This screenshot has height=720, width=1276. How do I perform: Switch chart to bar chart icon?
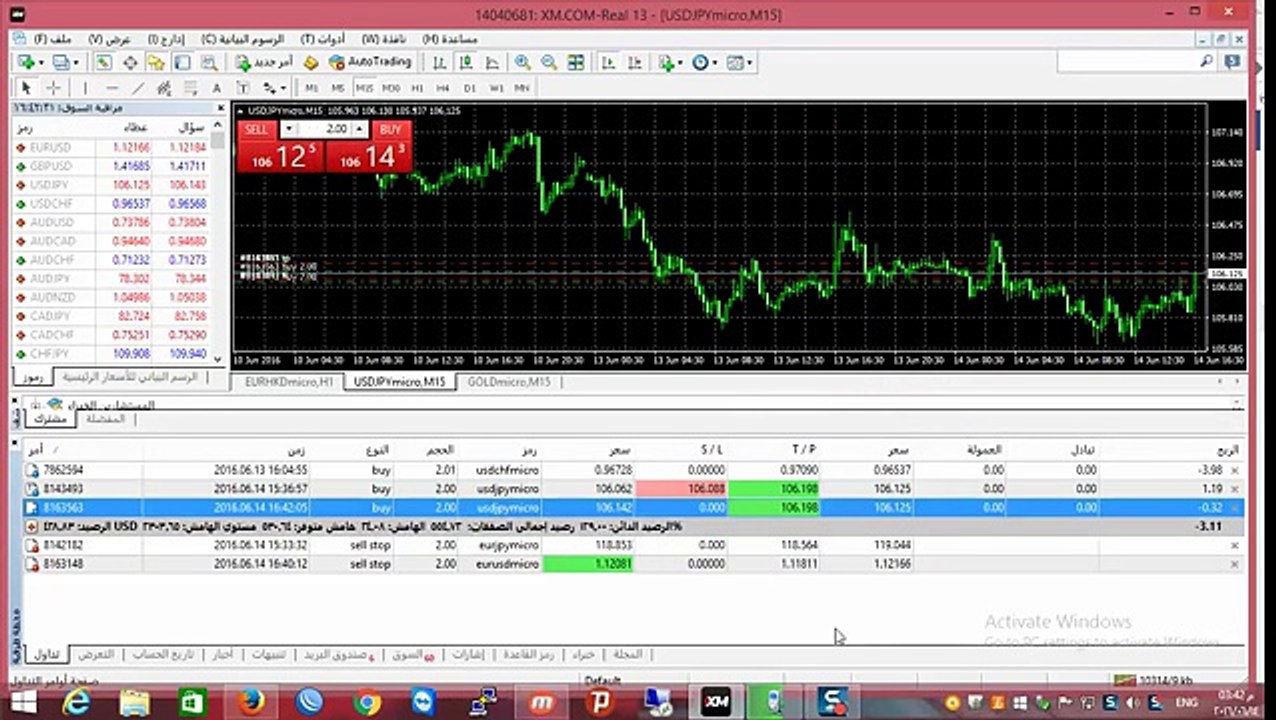[439, 62]
